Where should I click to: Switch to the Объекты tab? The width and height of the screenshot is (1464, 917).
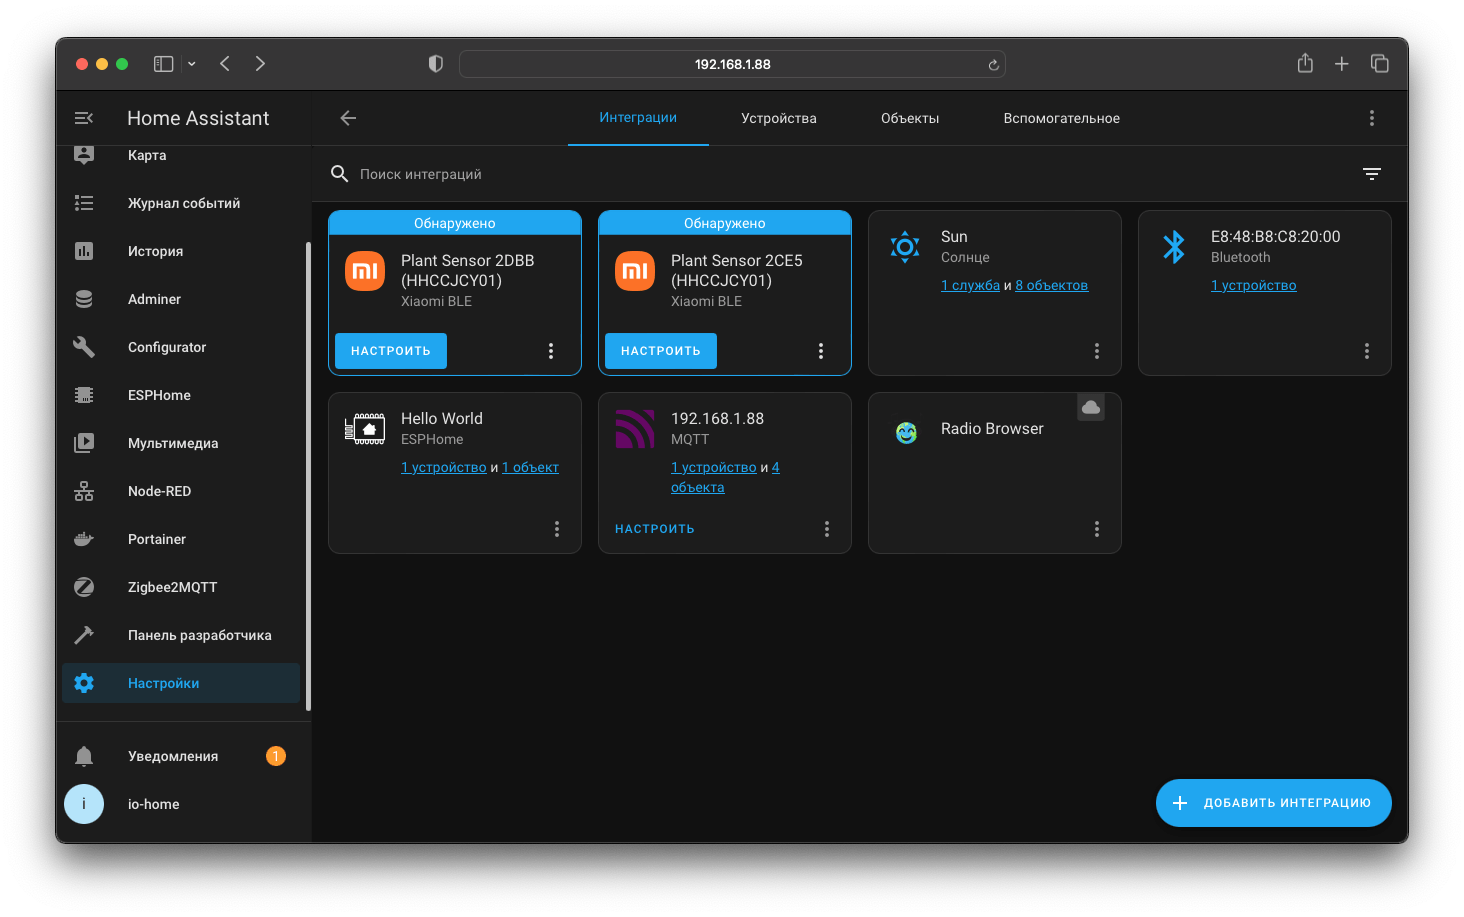click(909, 118)
